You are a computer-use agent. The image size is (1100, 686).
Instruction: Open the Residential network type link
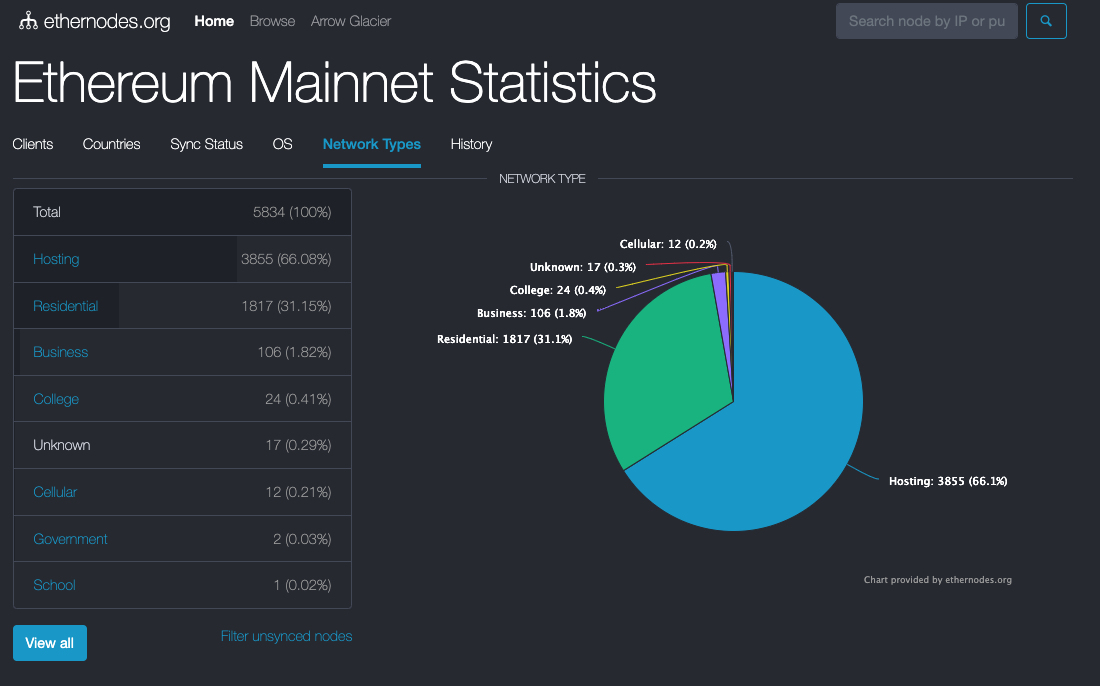coord(65,306)
